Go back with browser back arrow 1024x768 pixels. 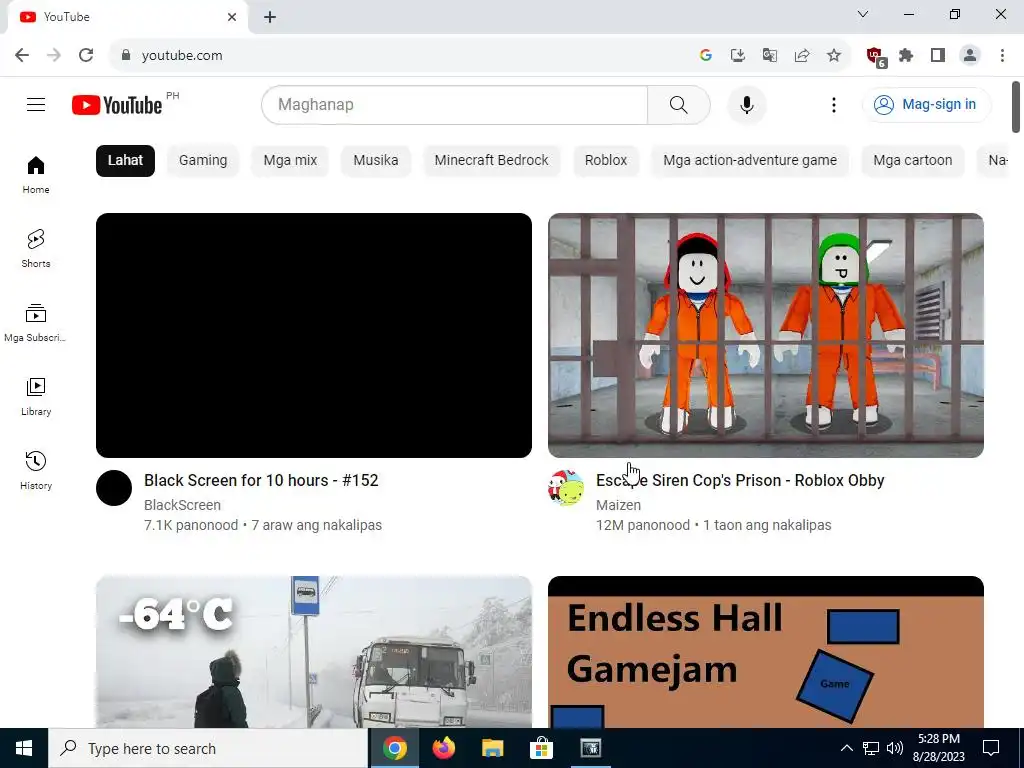[x=22, y=55]
